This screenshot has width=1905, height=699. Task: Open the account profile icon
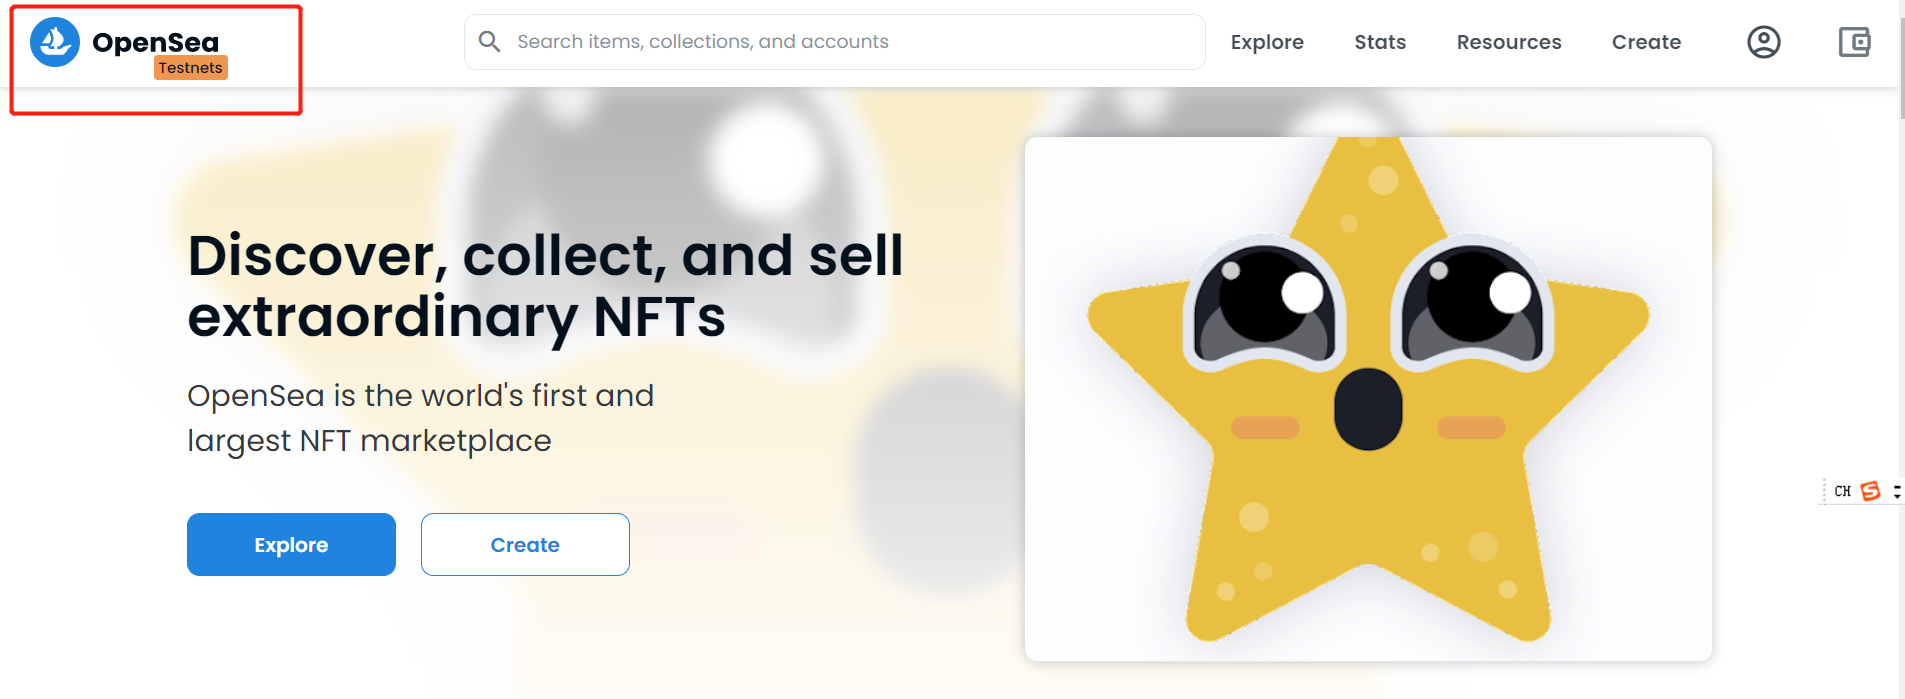[1763, 42]
